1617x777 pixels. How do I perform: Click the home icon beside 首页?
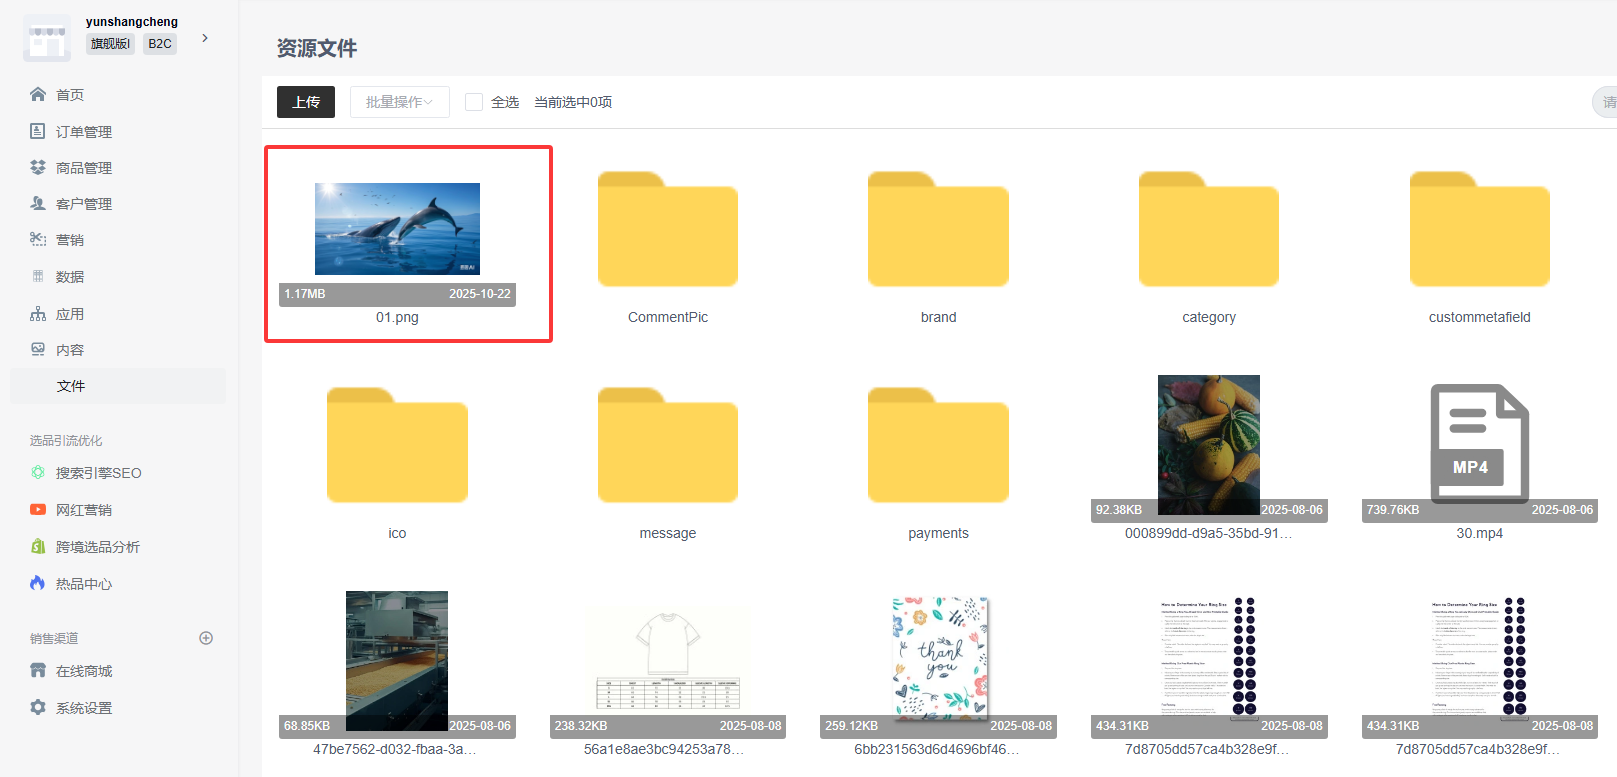38,94
